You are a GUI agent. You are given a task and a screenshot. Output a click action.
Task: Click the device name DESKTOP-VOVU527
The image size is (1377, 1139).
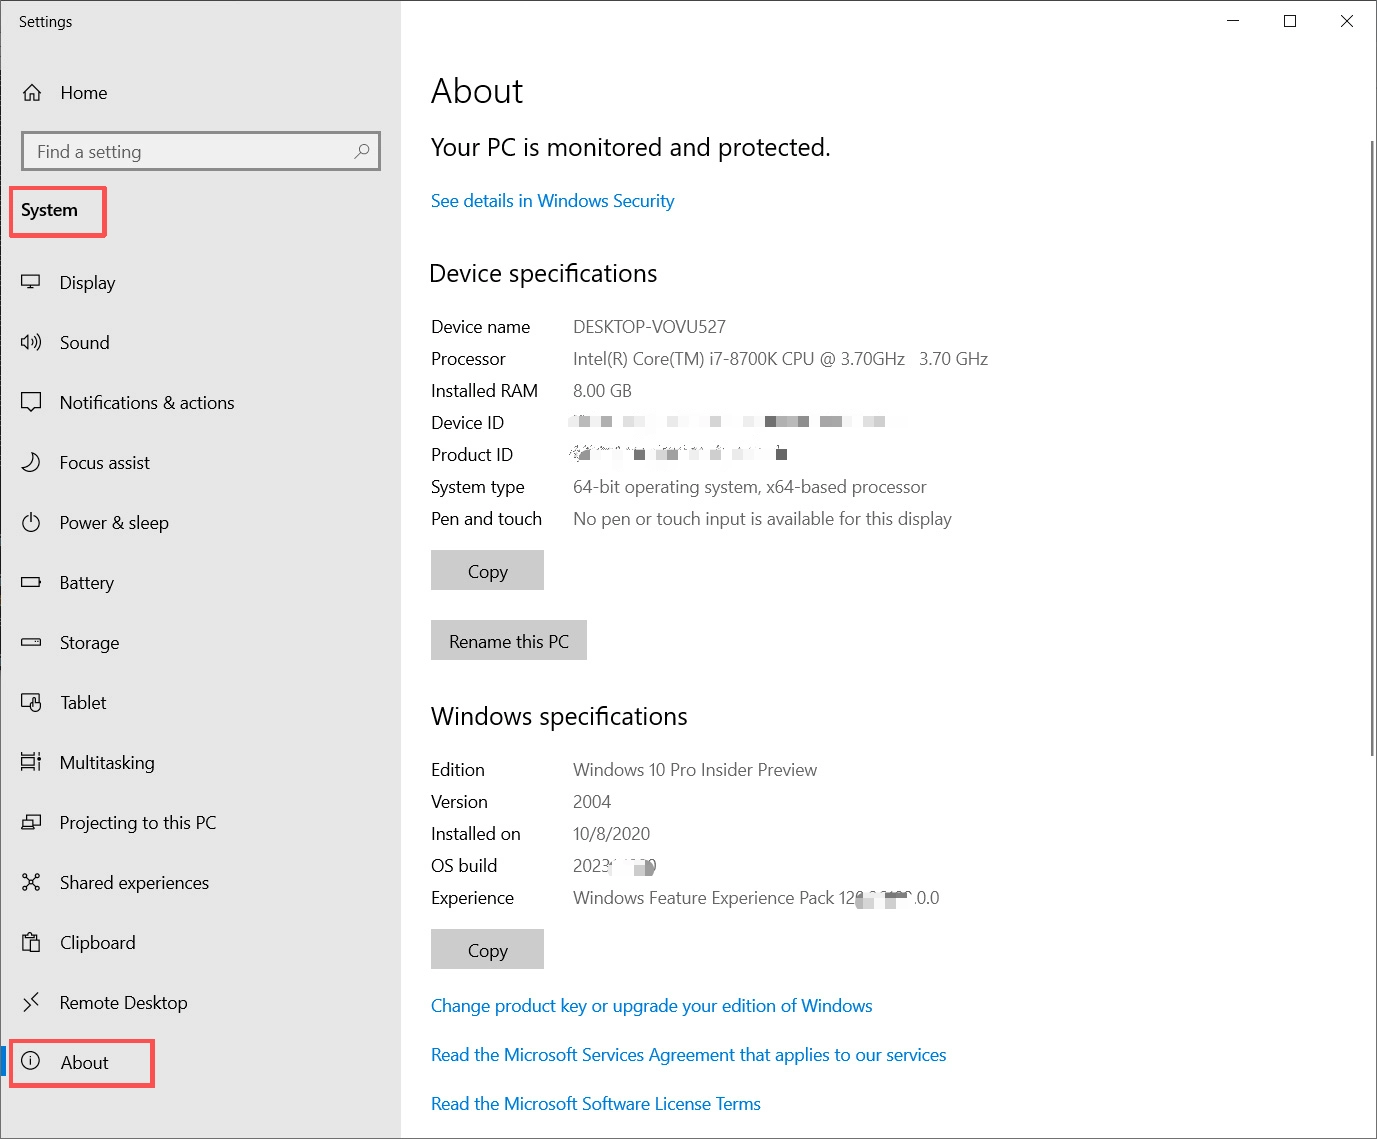pyautogui.click(x=649, y=327)
